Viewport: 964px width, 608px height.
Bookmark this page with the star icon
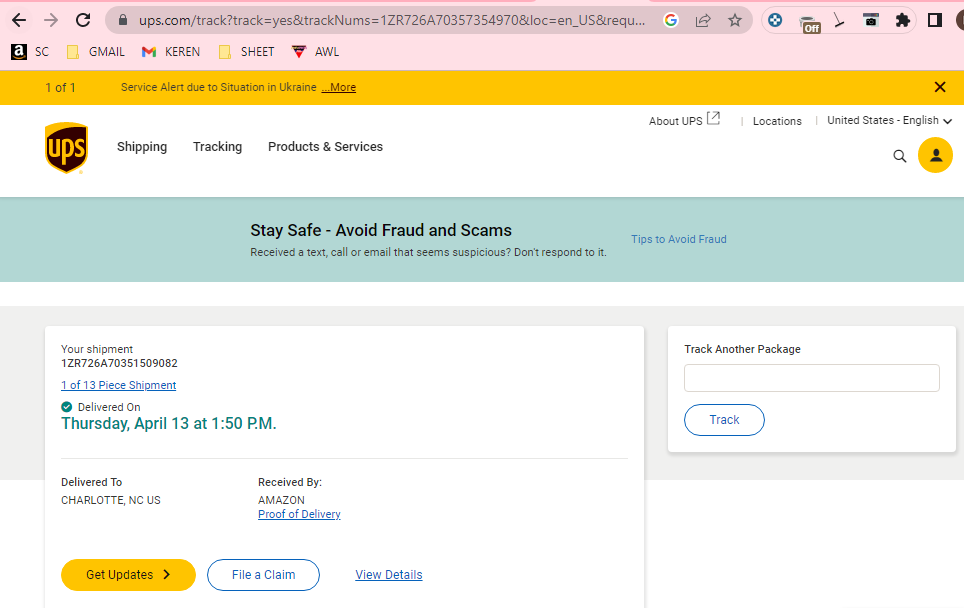coord(735,20)
